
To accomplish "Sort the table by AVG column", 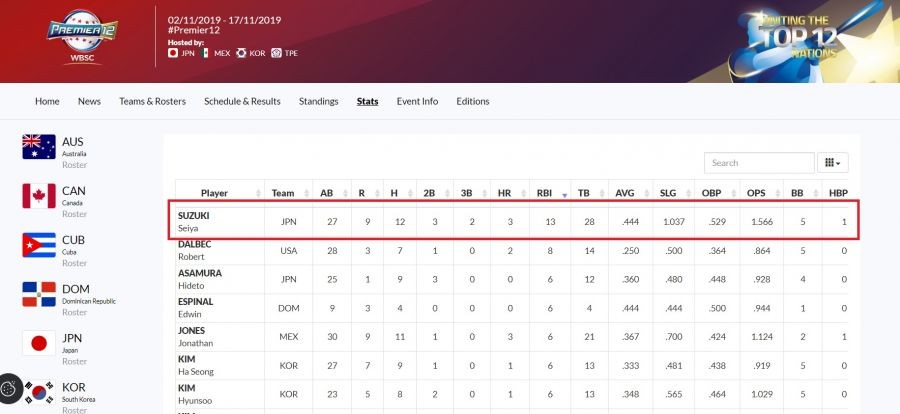I will pos(625,193).
